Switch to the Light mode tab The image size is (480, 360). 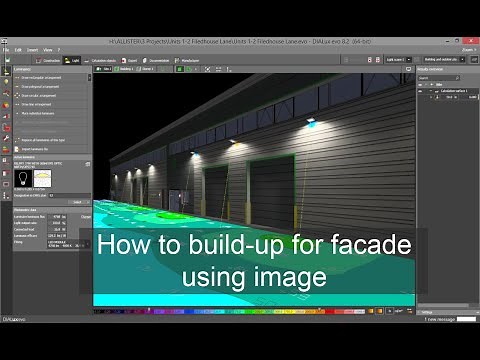coord(72,60)
